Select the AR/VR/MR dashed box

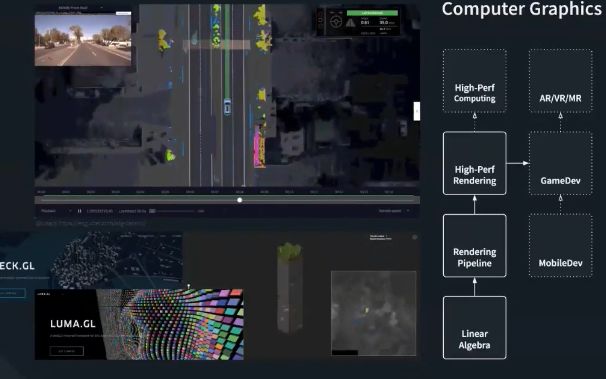560,81
